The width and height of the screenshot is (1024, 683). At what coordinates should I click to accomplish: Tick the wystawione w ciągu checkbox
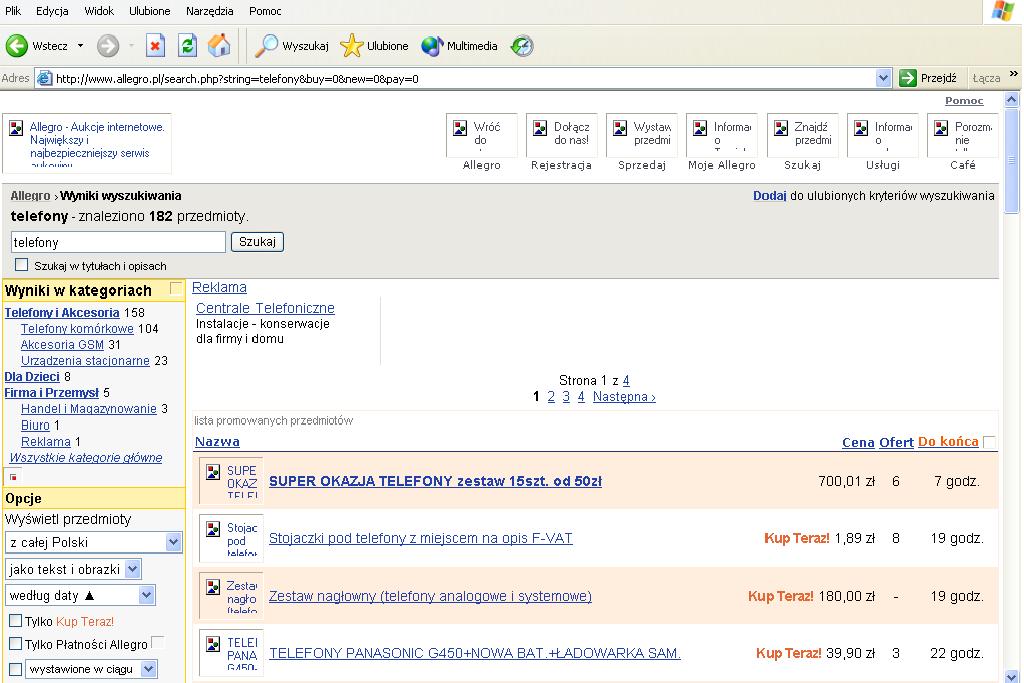16,669
